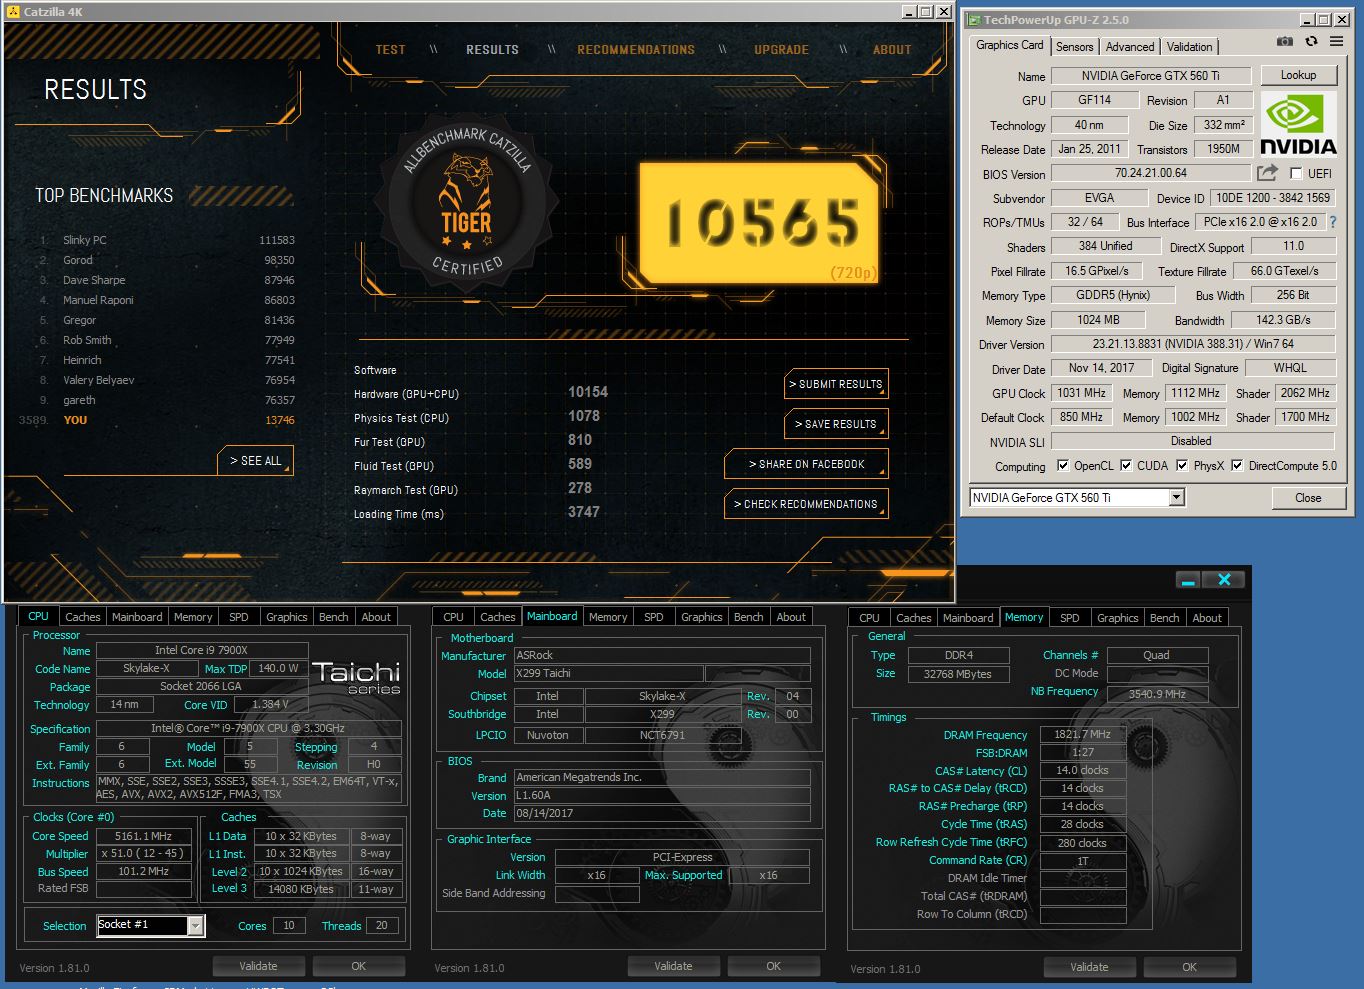The image size is (1364, 989).
Task: Click the blue X button above Memory CPU-Z window
Action: pyautogui.click(x=1224, y=580)
